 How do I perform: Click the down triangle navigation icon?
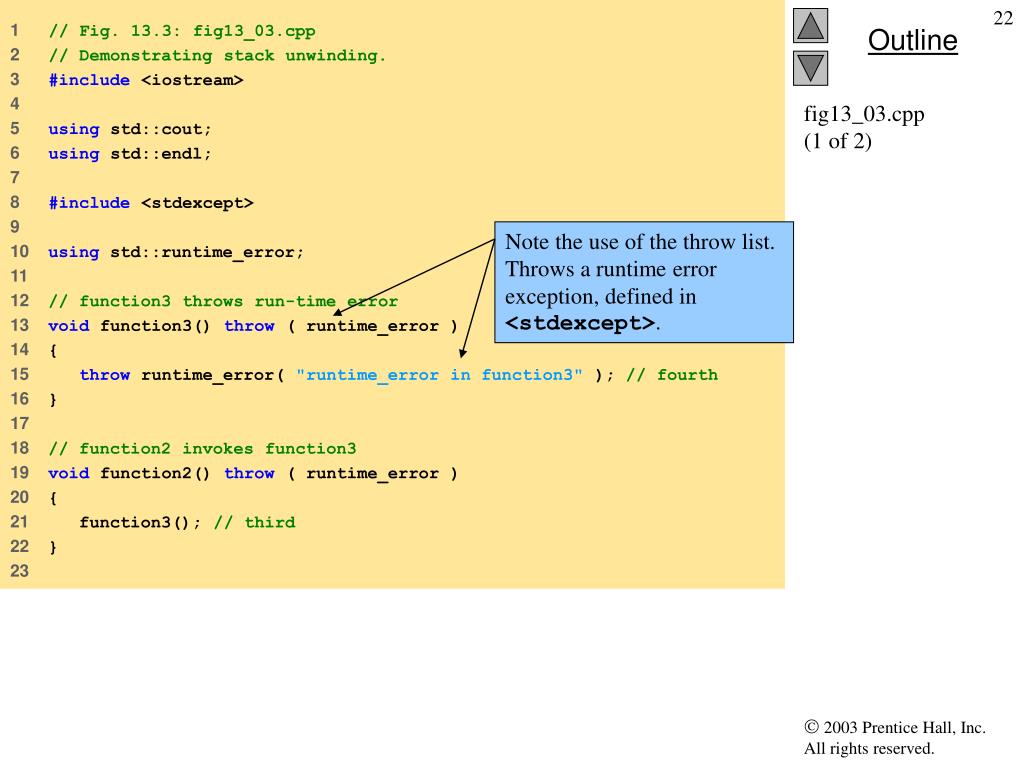pos(811,68)
